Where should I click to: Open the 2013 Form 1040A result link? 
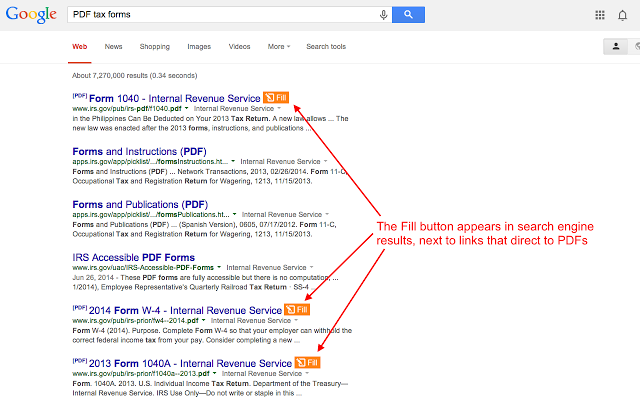point(190,363)
